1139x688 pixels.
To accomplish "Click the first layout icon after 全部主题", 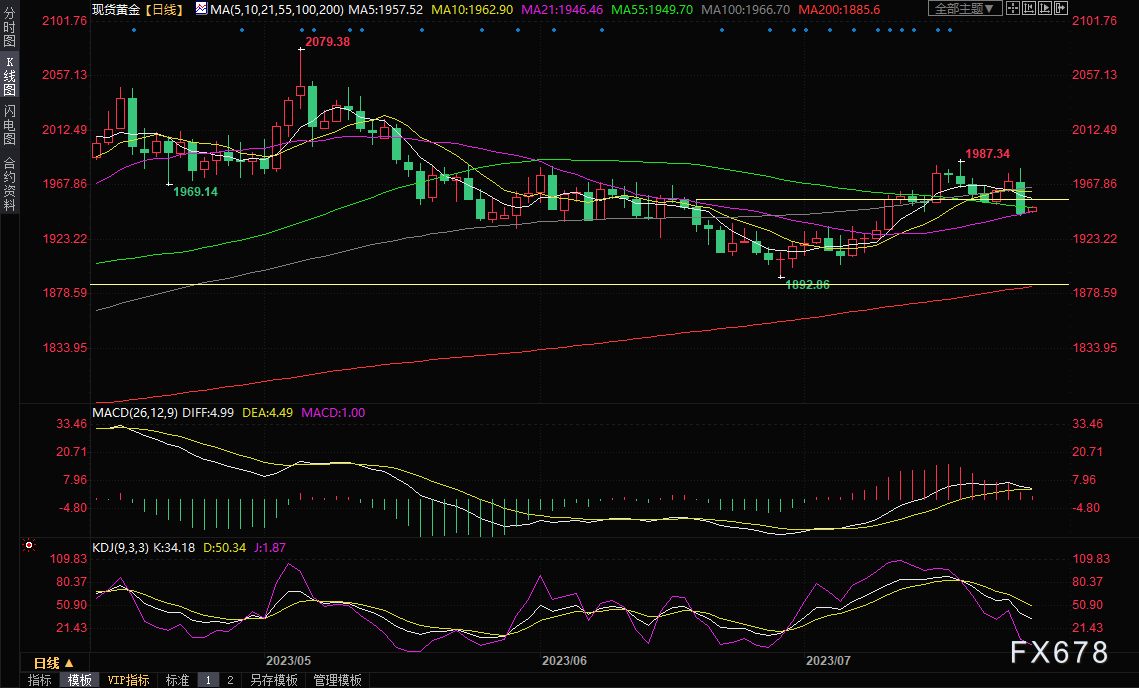I will pyautogui.click(x=1014, y=8).
